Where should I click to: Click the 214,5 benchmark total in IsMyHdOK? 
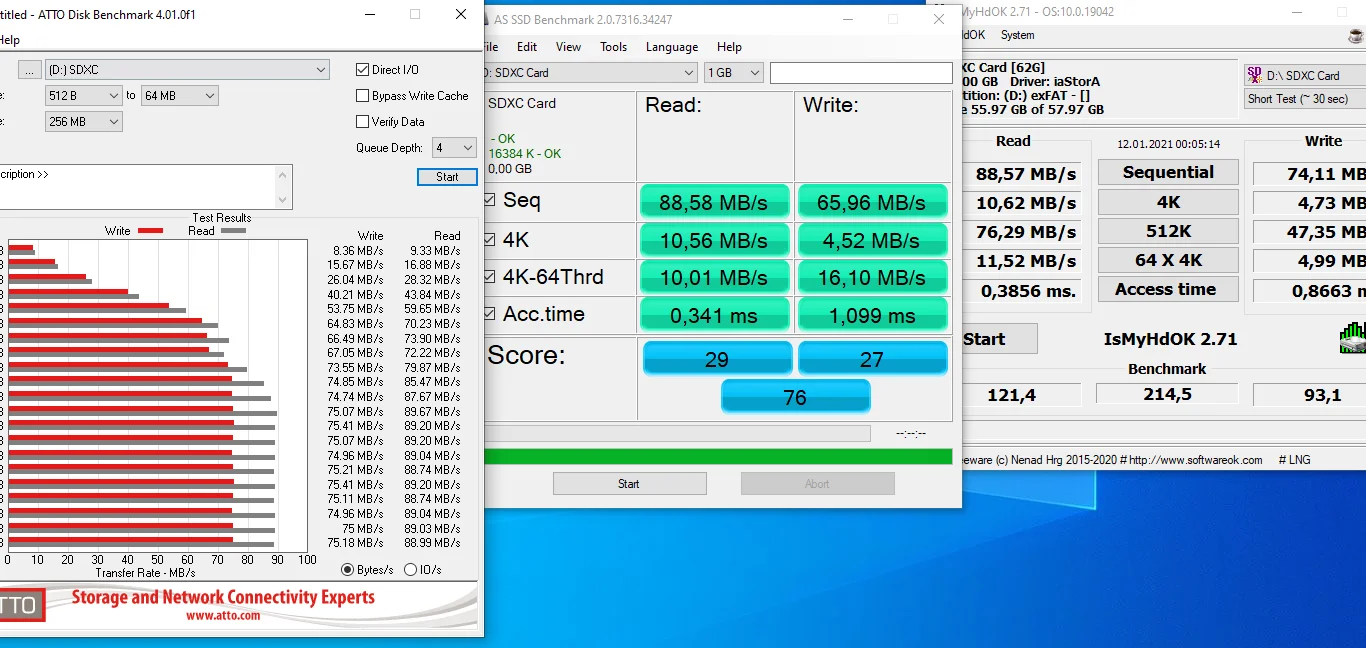coord(1168,395)
